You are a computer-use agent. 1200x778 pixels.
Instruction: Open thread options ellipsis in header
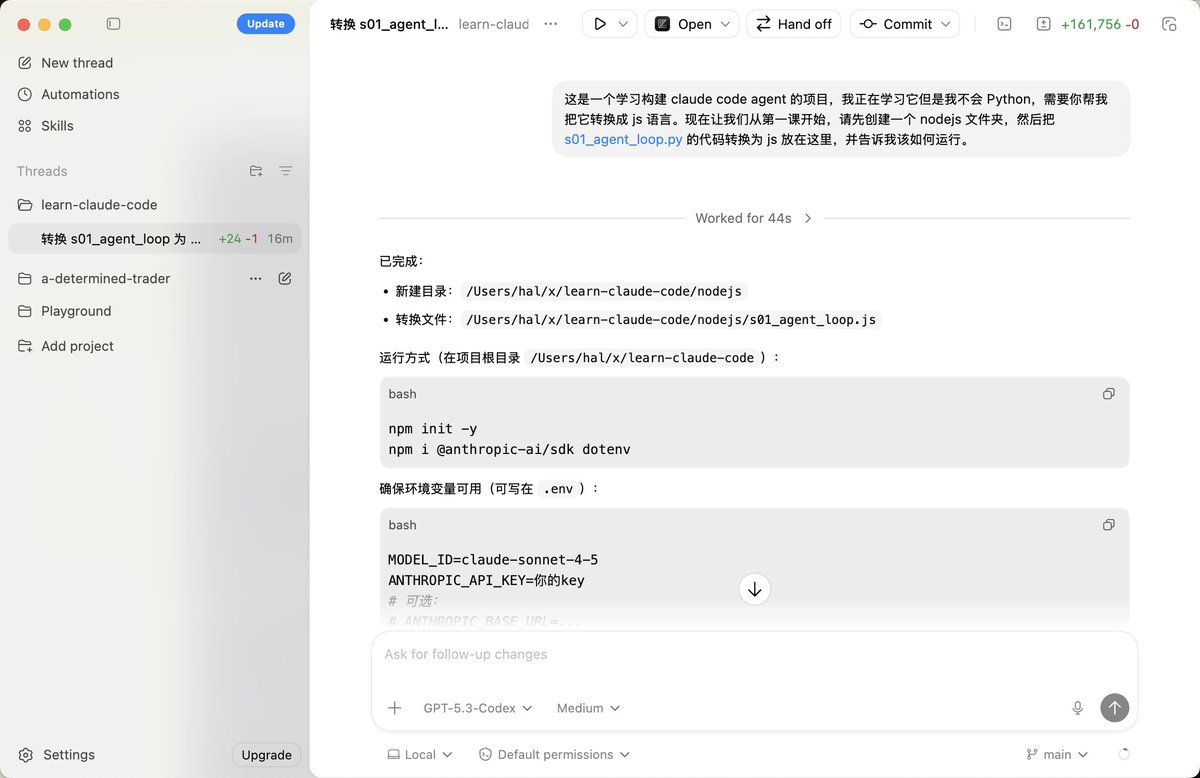click(x=551, y=24)
